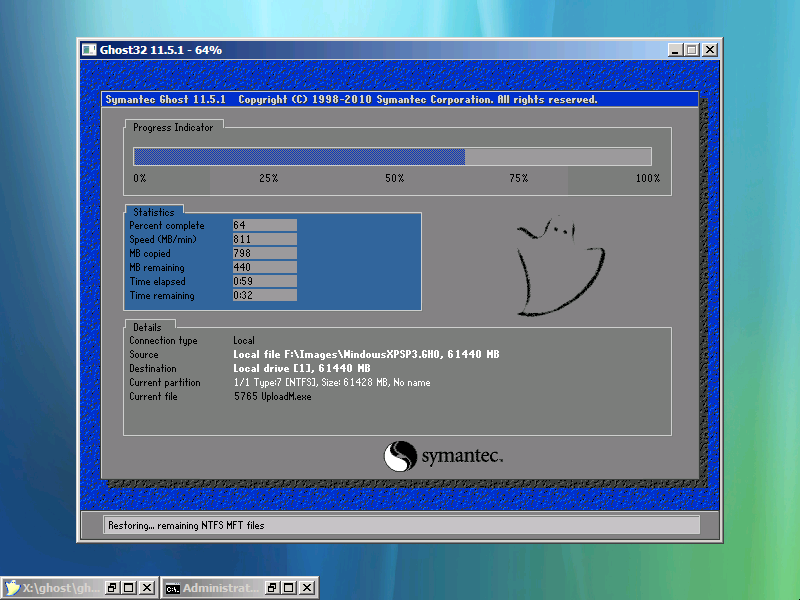Switch to Administrator command prompt taskbar button

pyautogui.click(x=240, y=588)
